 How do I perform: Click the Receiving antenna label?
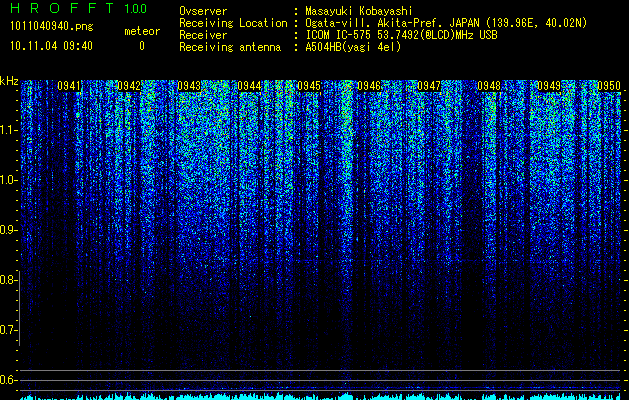[x=230, y=47]
